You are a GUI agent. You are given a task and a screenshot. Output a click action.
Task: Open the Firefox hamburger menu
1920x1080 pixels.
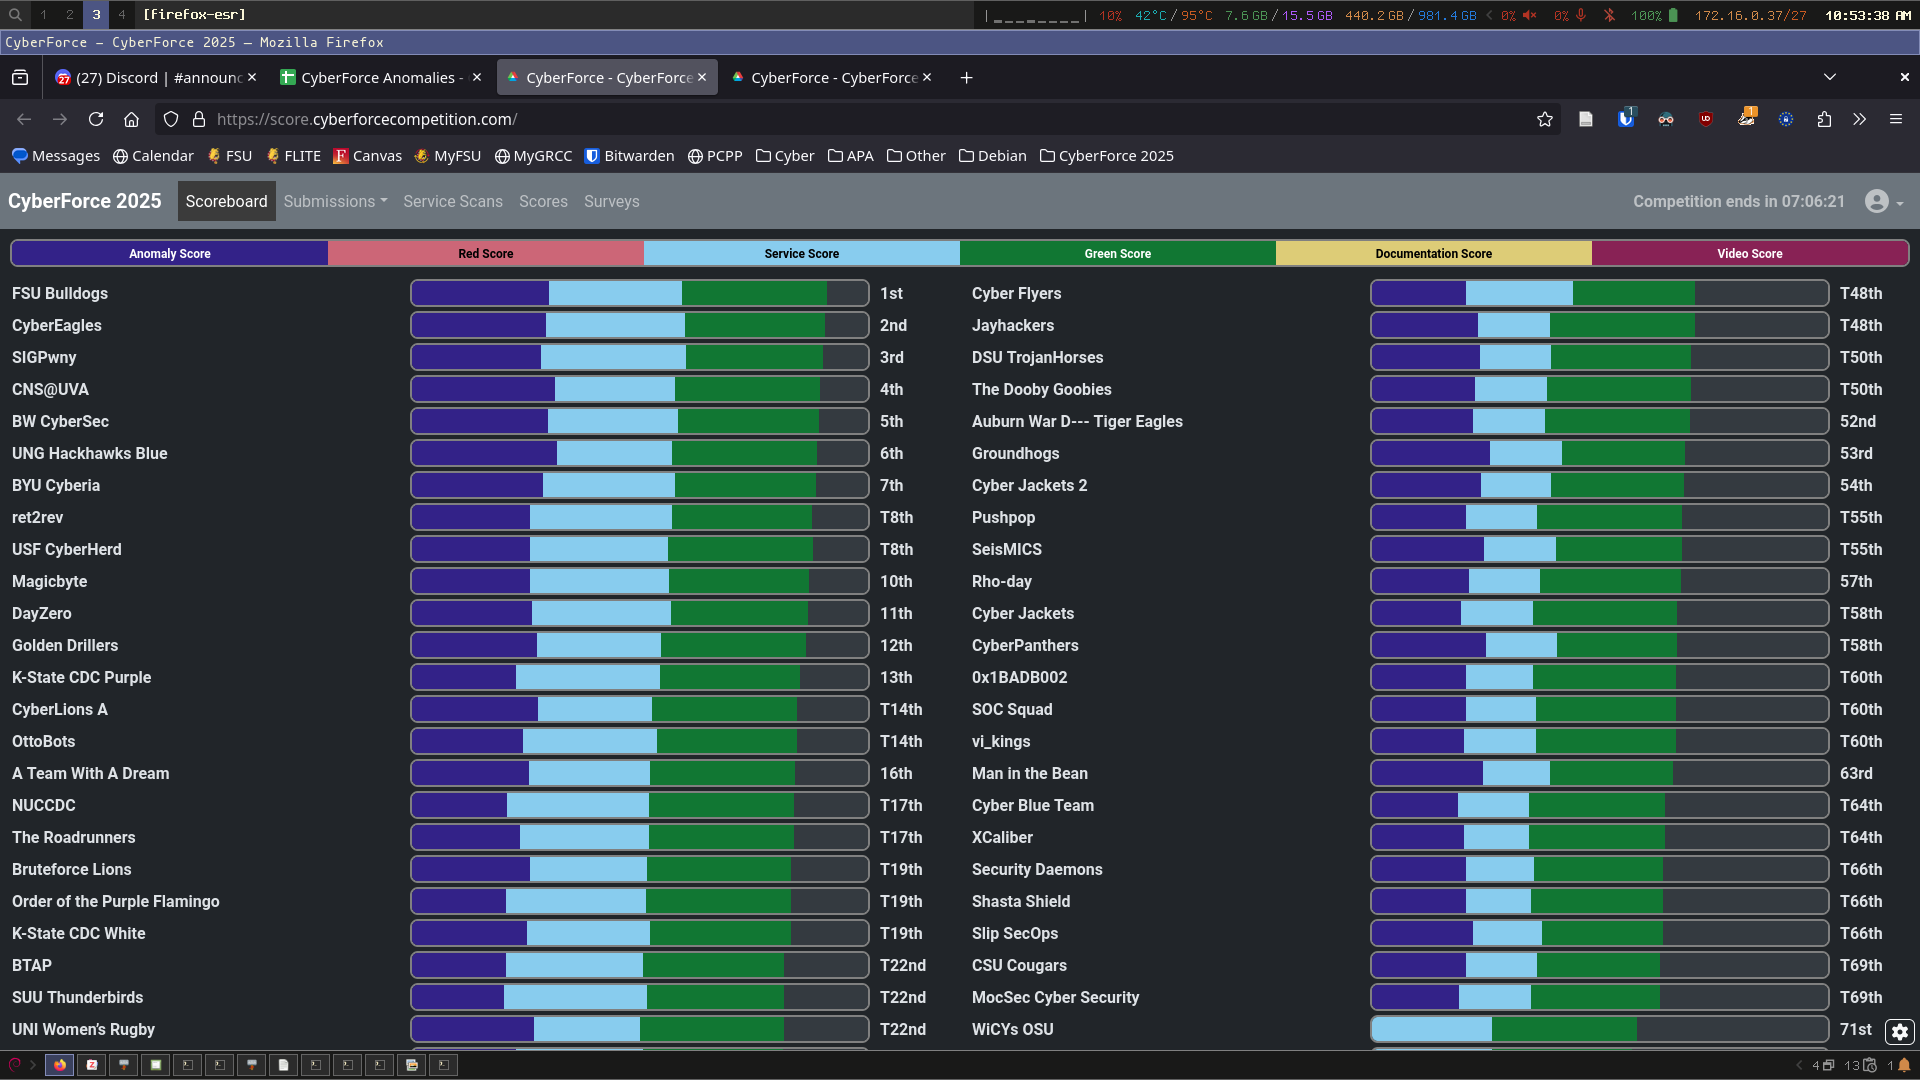1896,119
